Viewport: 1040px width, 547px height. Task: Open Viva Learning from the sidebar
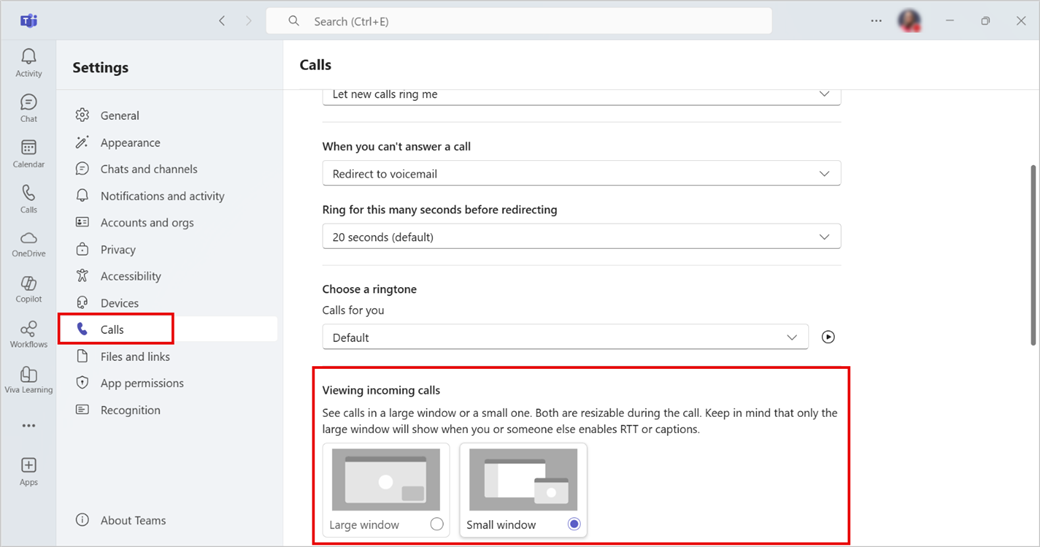pyautogui.click(x=29, y=380)
